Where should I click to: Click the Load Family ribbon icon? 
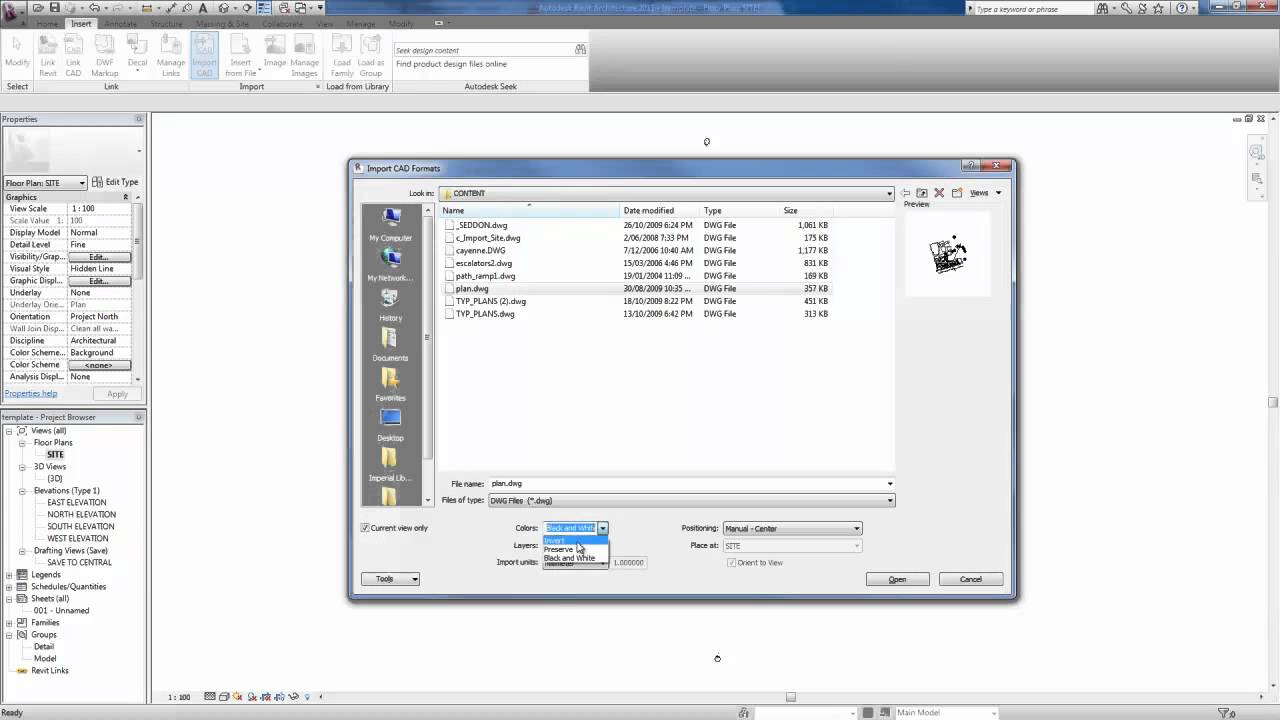point(342,56)
